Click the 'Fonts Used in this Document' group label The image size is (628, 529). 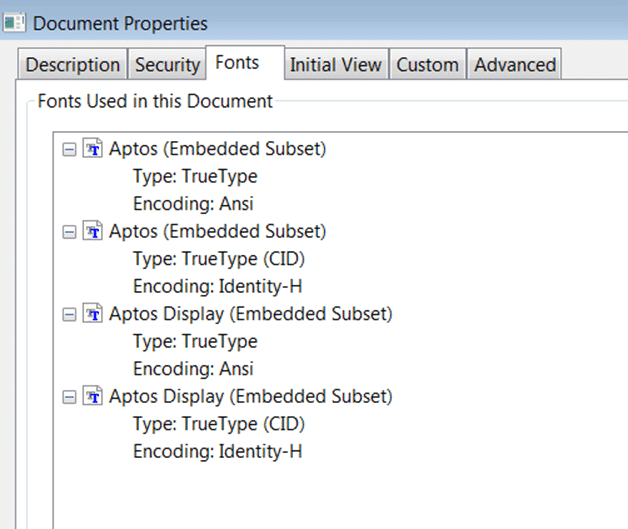[155, 101]
